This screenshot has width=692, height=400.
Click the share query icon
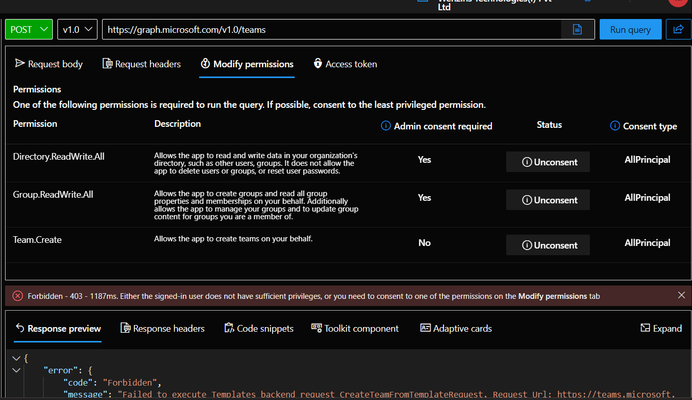coord(678,30)
